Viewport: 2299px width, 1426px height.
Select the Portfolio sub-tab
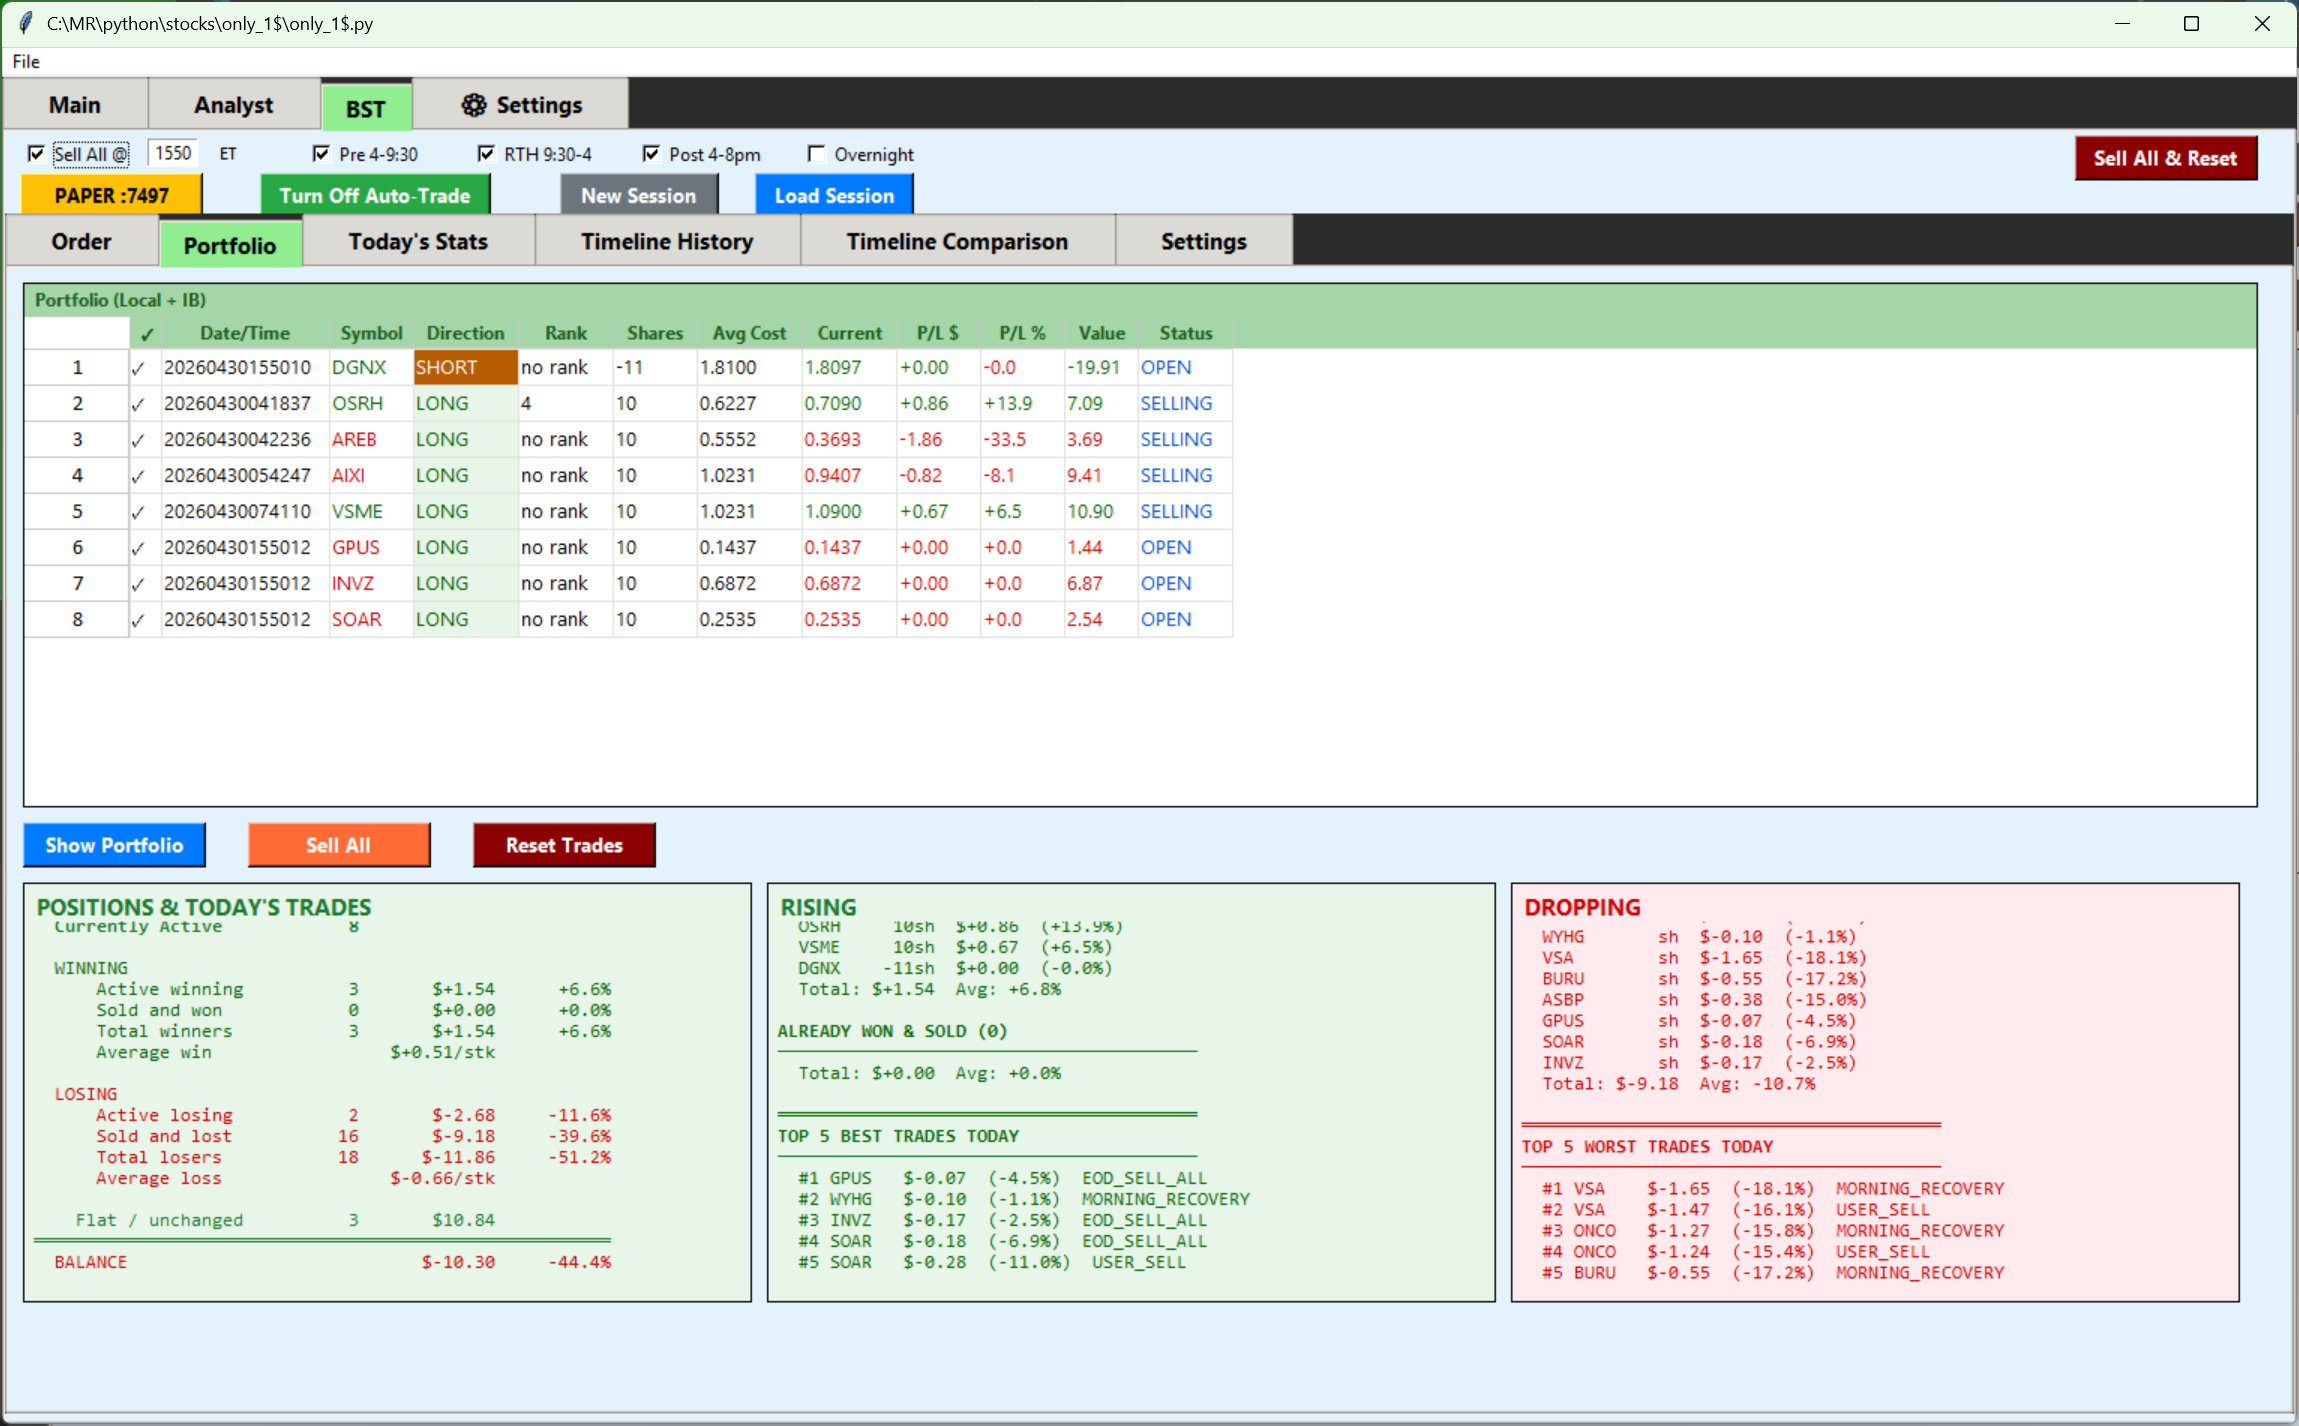coord(230,244)
